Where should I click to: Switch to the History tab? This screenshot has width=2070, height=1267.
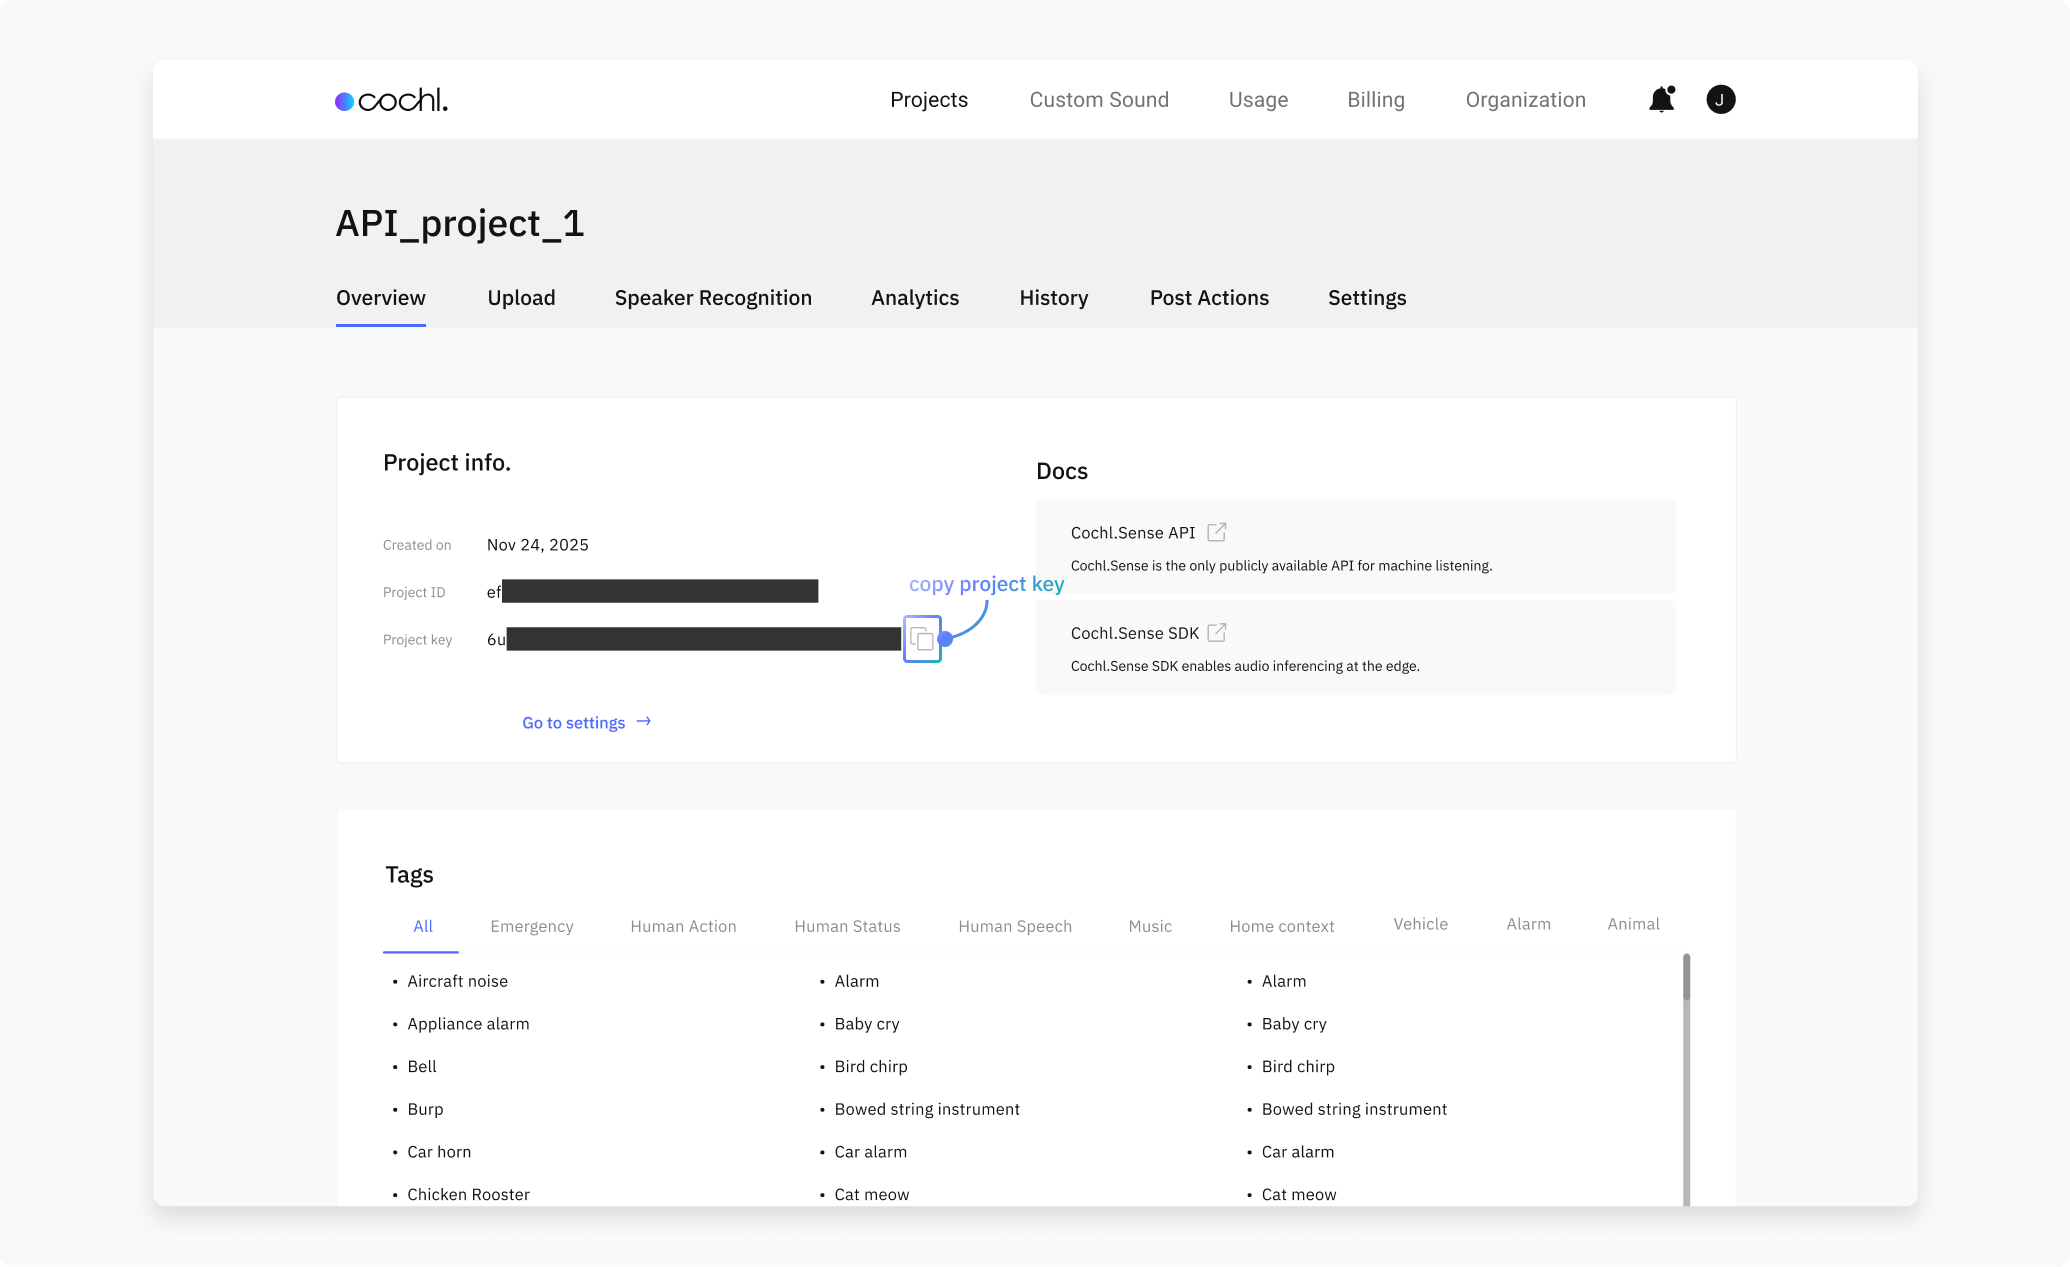tap(1054, 298)
